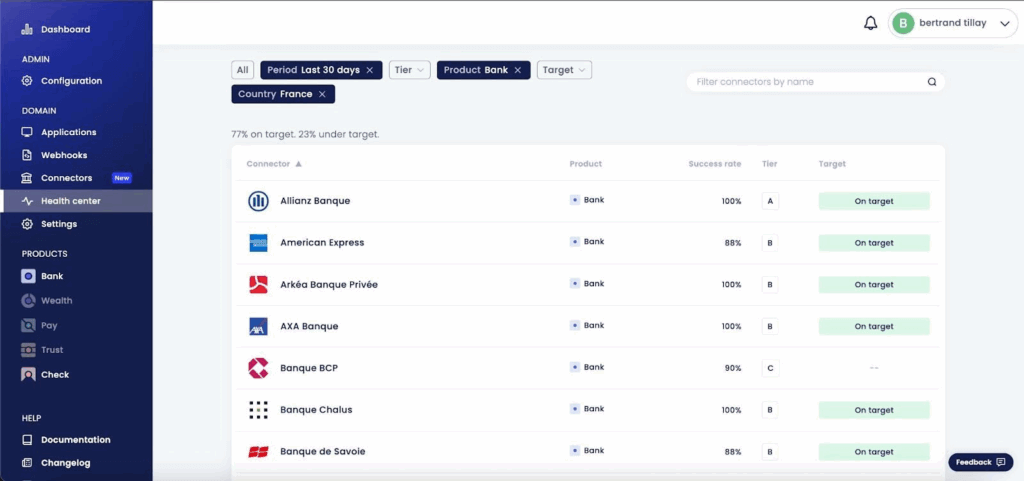Click the search magnifier icon

(932, 82)
